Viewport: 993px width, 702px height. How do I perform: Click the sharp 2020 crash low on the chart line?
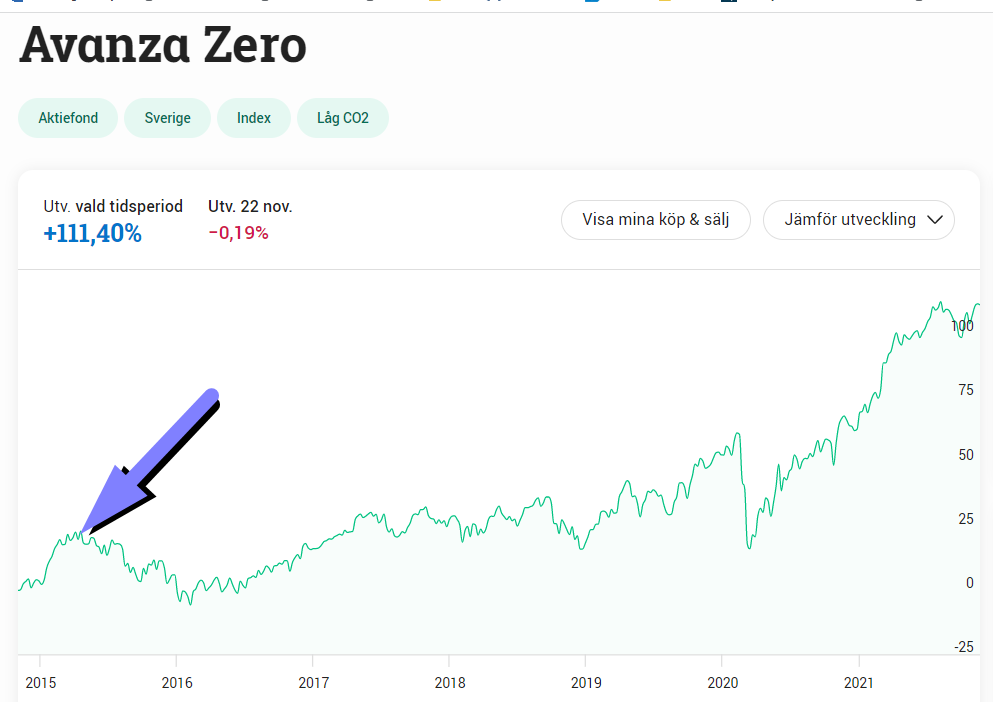pyautogui.click(x=750, y=546)
